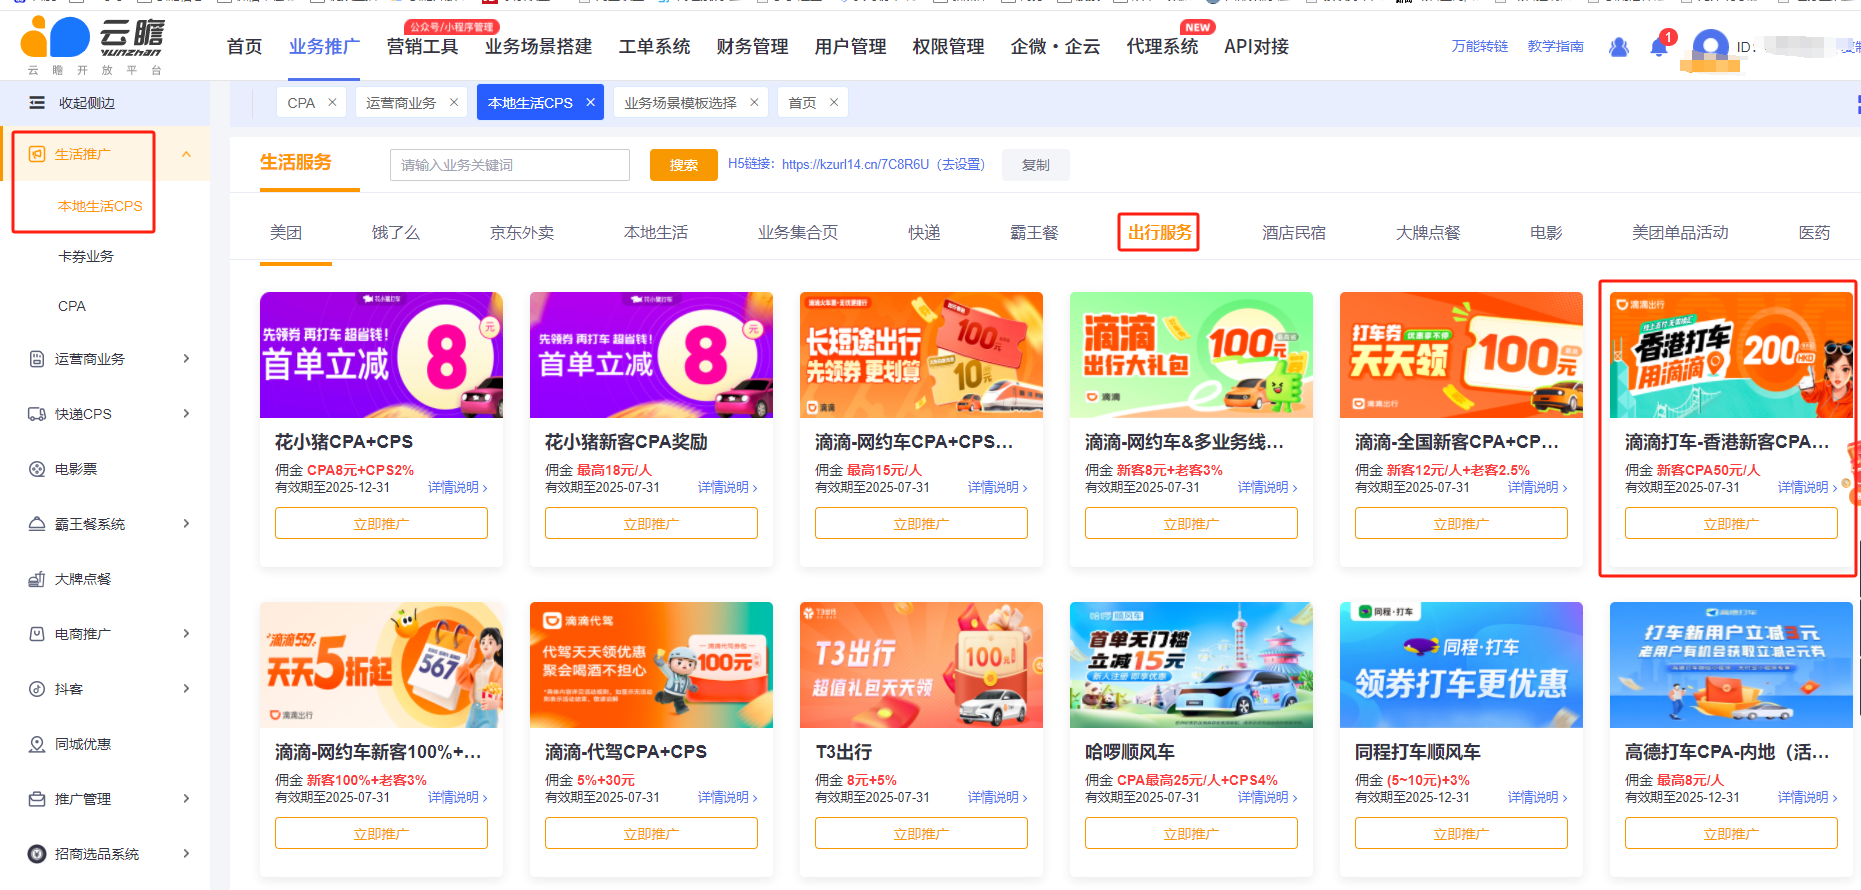Expand the 招商选品系统 submenu arrow
This screenshot has height=890, width=1861.
[x=186, y=854]
